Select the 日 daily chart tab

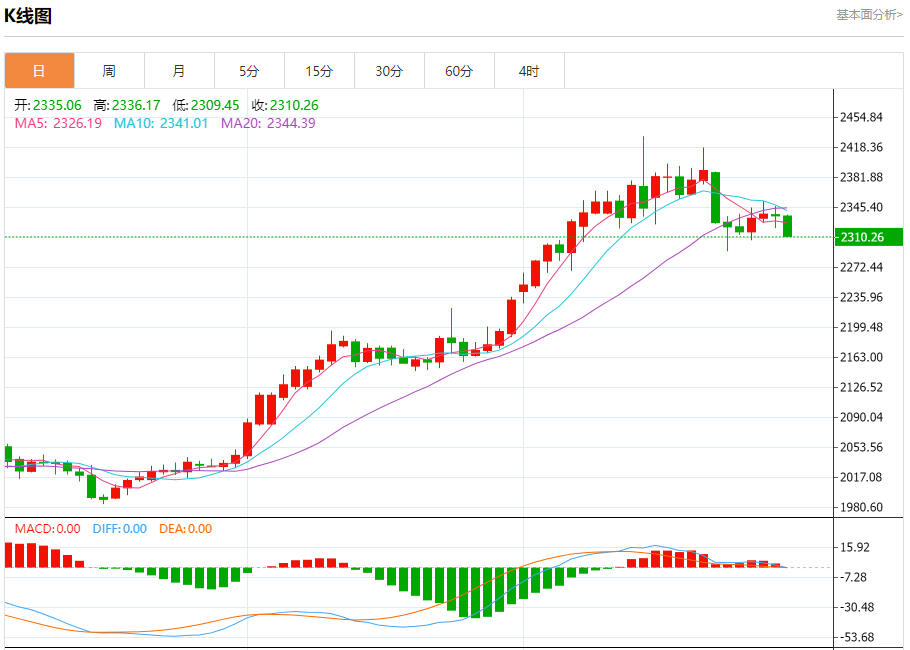pos(39,71)
